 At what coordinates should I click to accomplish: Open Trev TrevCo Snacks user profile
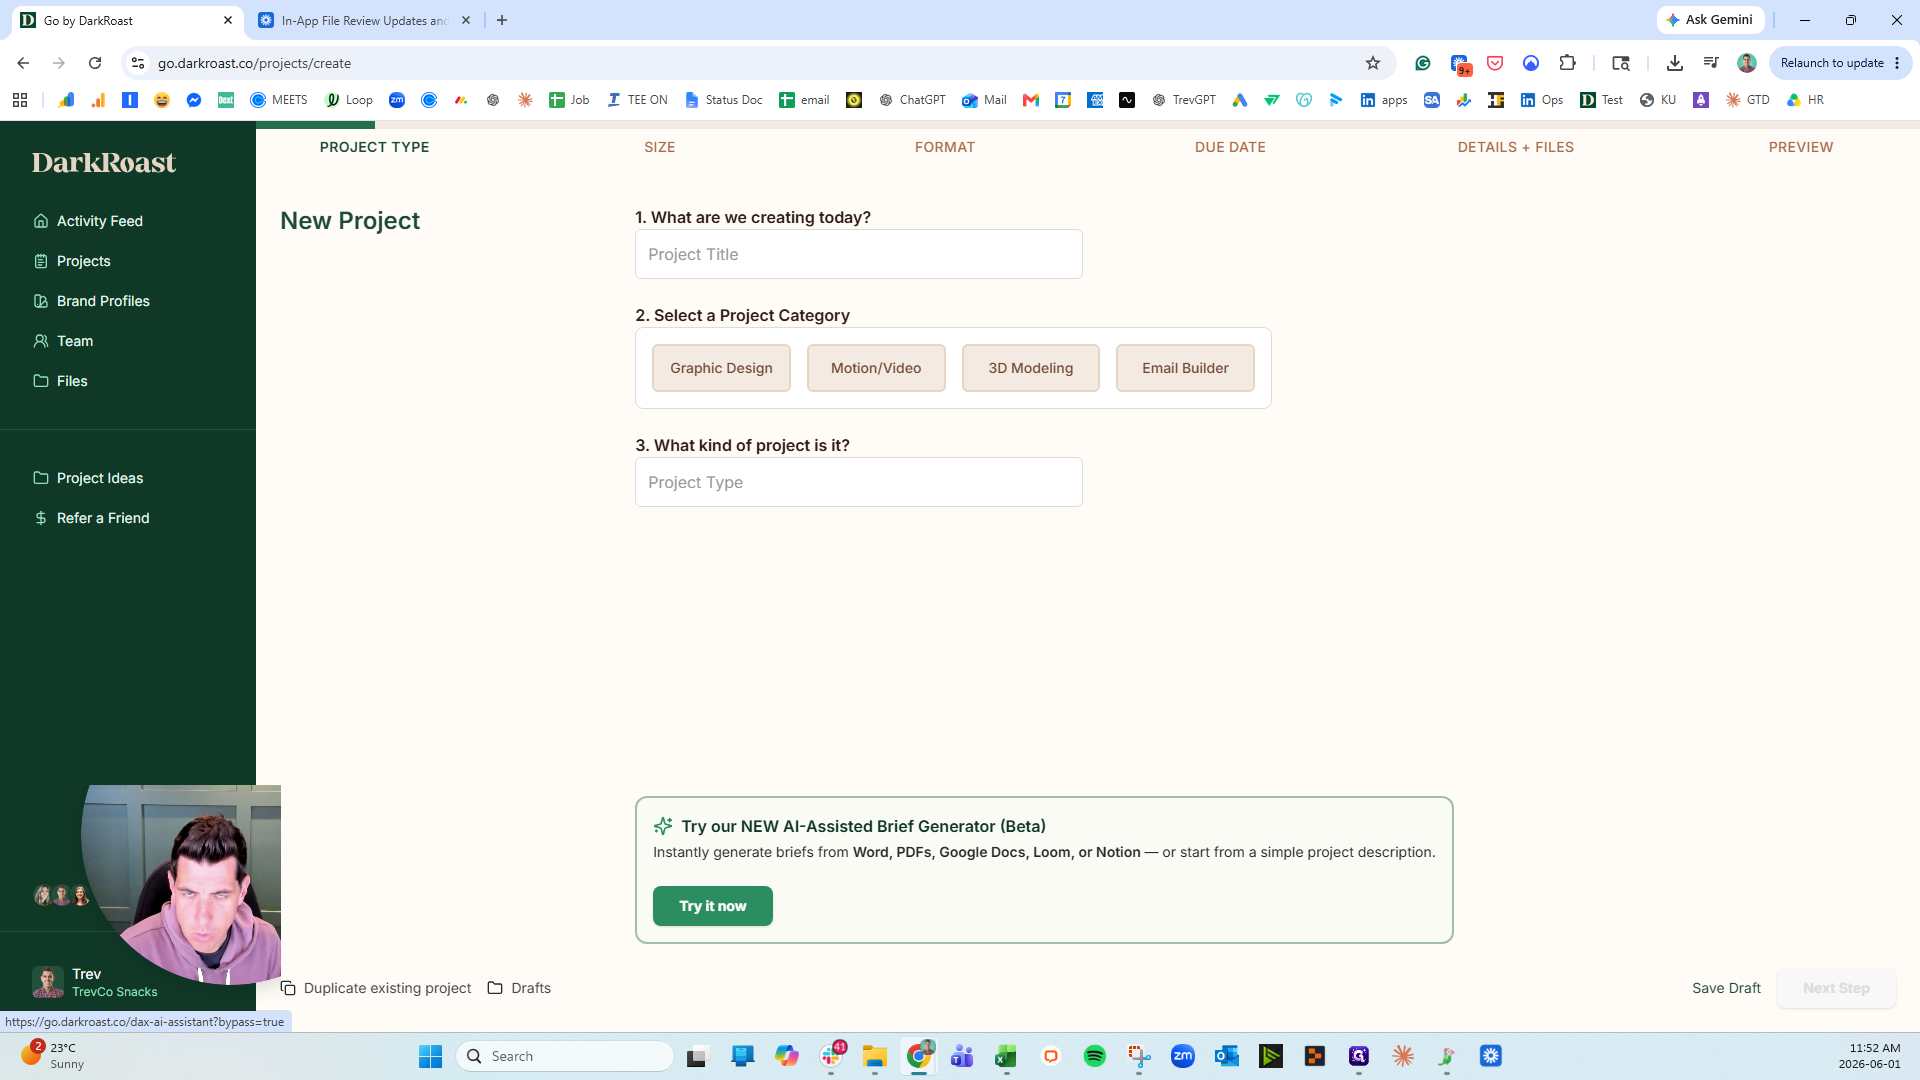click(95, 982)
